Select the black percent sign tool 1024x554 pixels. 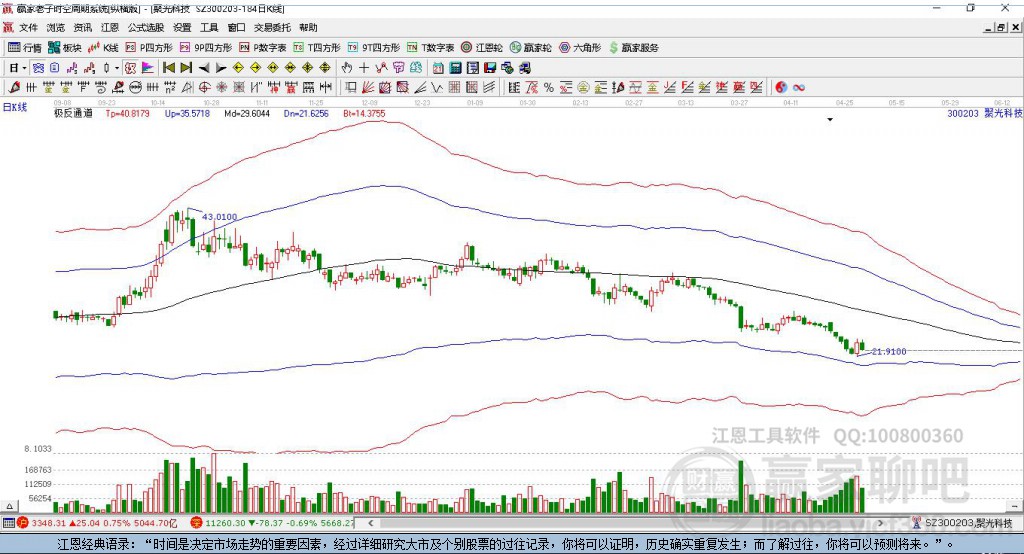click(x=549, y=88)
